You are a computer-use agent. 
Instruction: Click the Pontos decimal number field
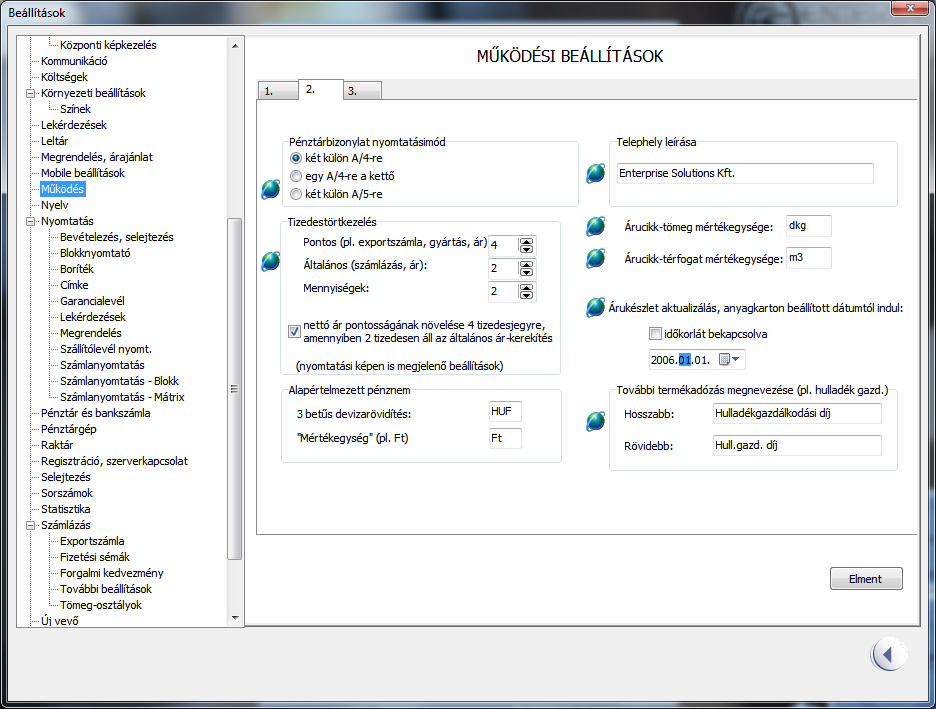click(503, 245)
